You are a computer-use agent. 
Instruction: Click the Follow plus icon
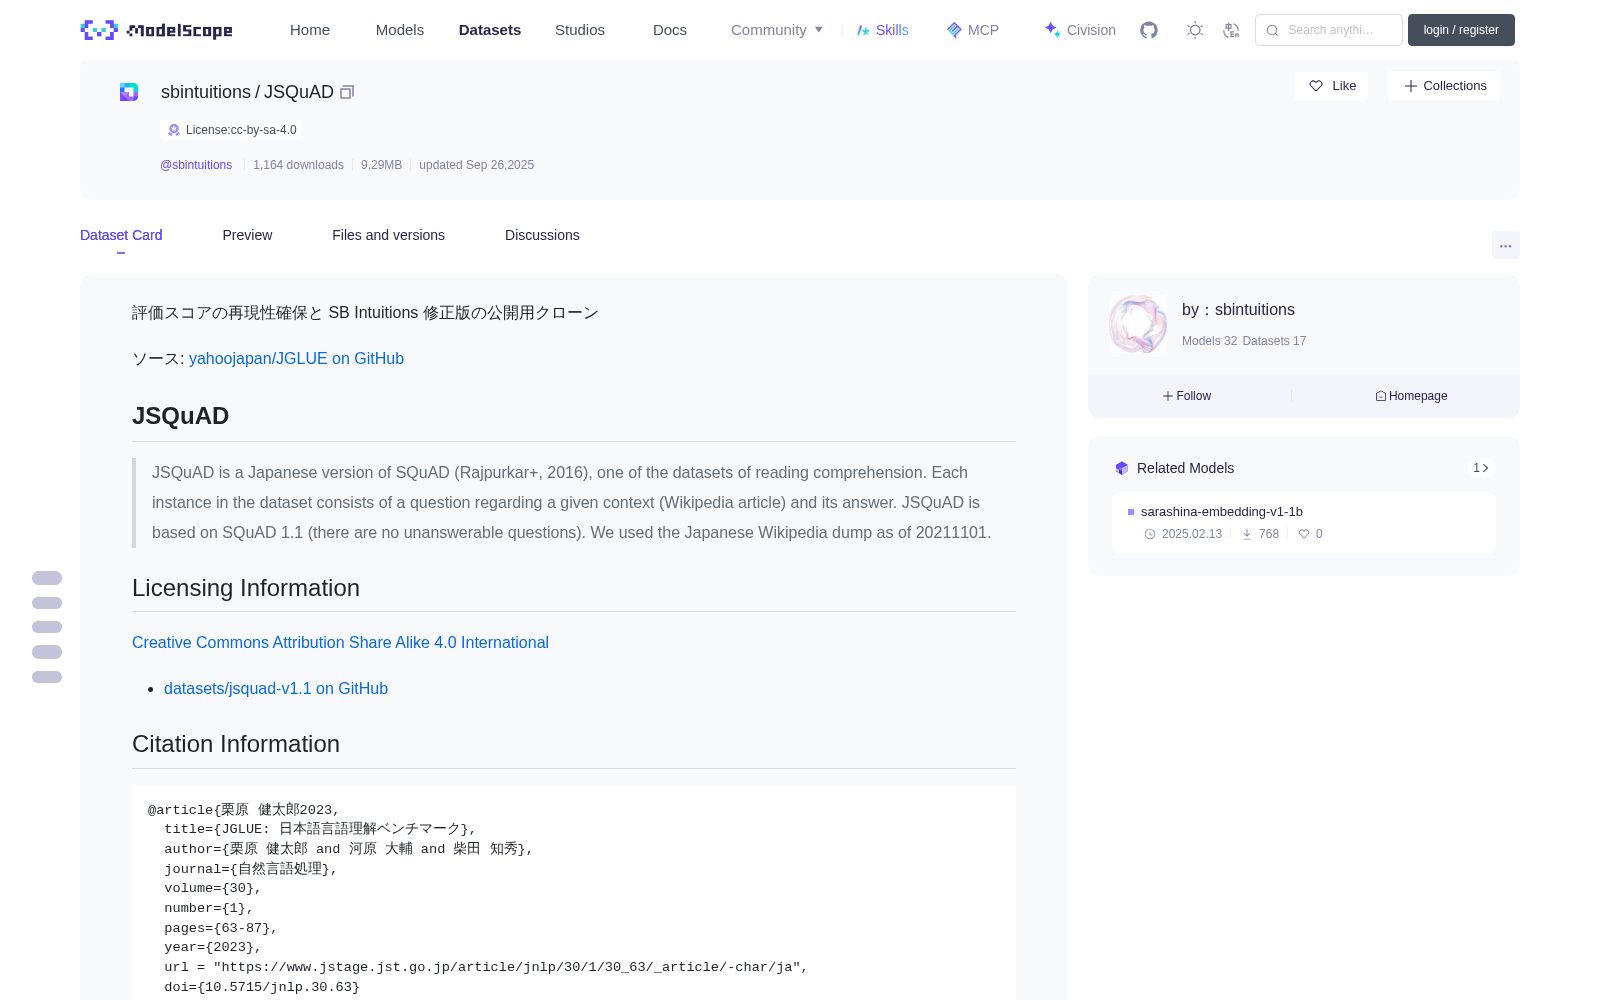pos(1168,396)
